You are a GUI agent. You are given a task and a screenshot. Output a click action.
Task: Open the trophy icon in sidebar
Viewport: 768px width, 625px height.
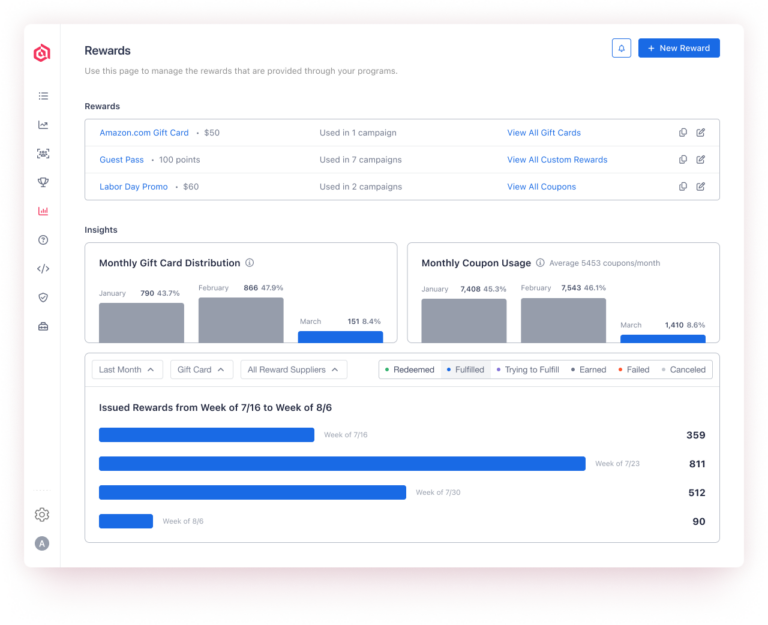(42, 182)
